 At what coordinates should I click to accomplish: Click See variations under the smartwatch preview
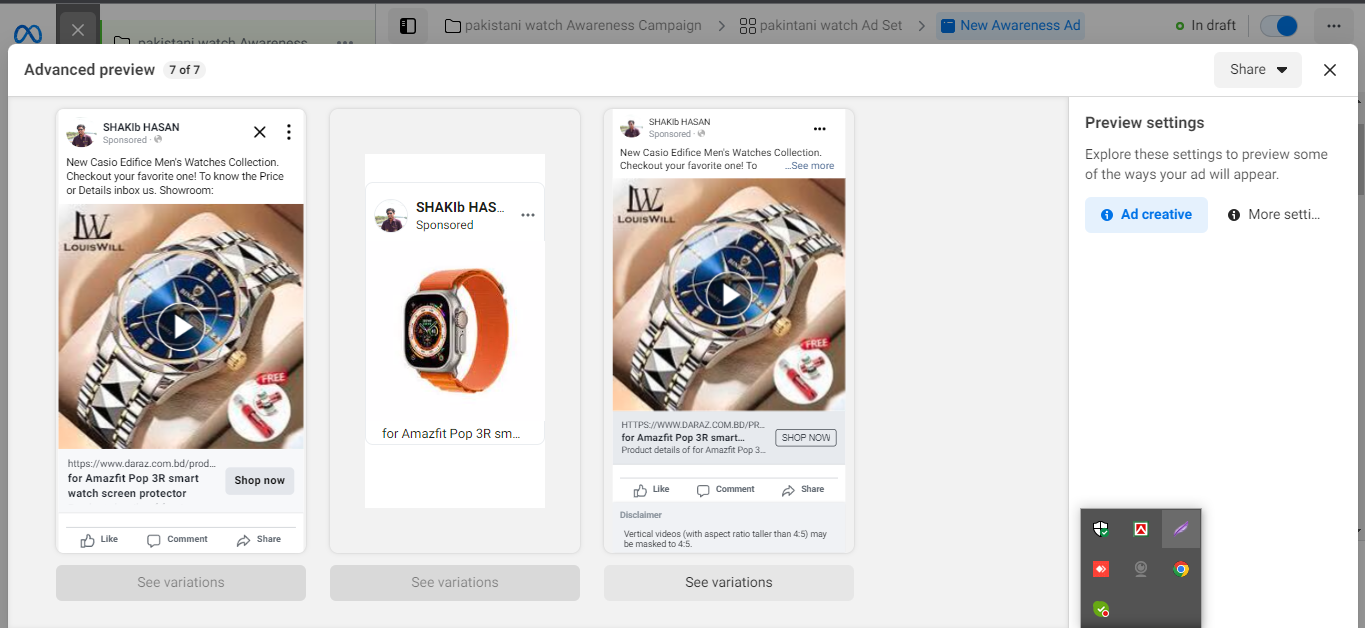coord(455,583)
